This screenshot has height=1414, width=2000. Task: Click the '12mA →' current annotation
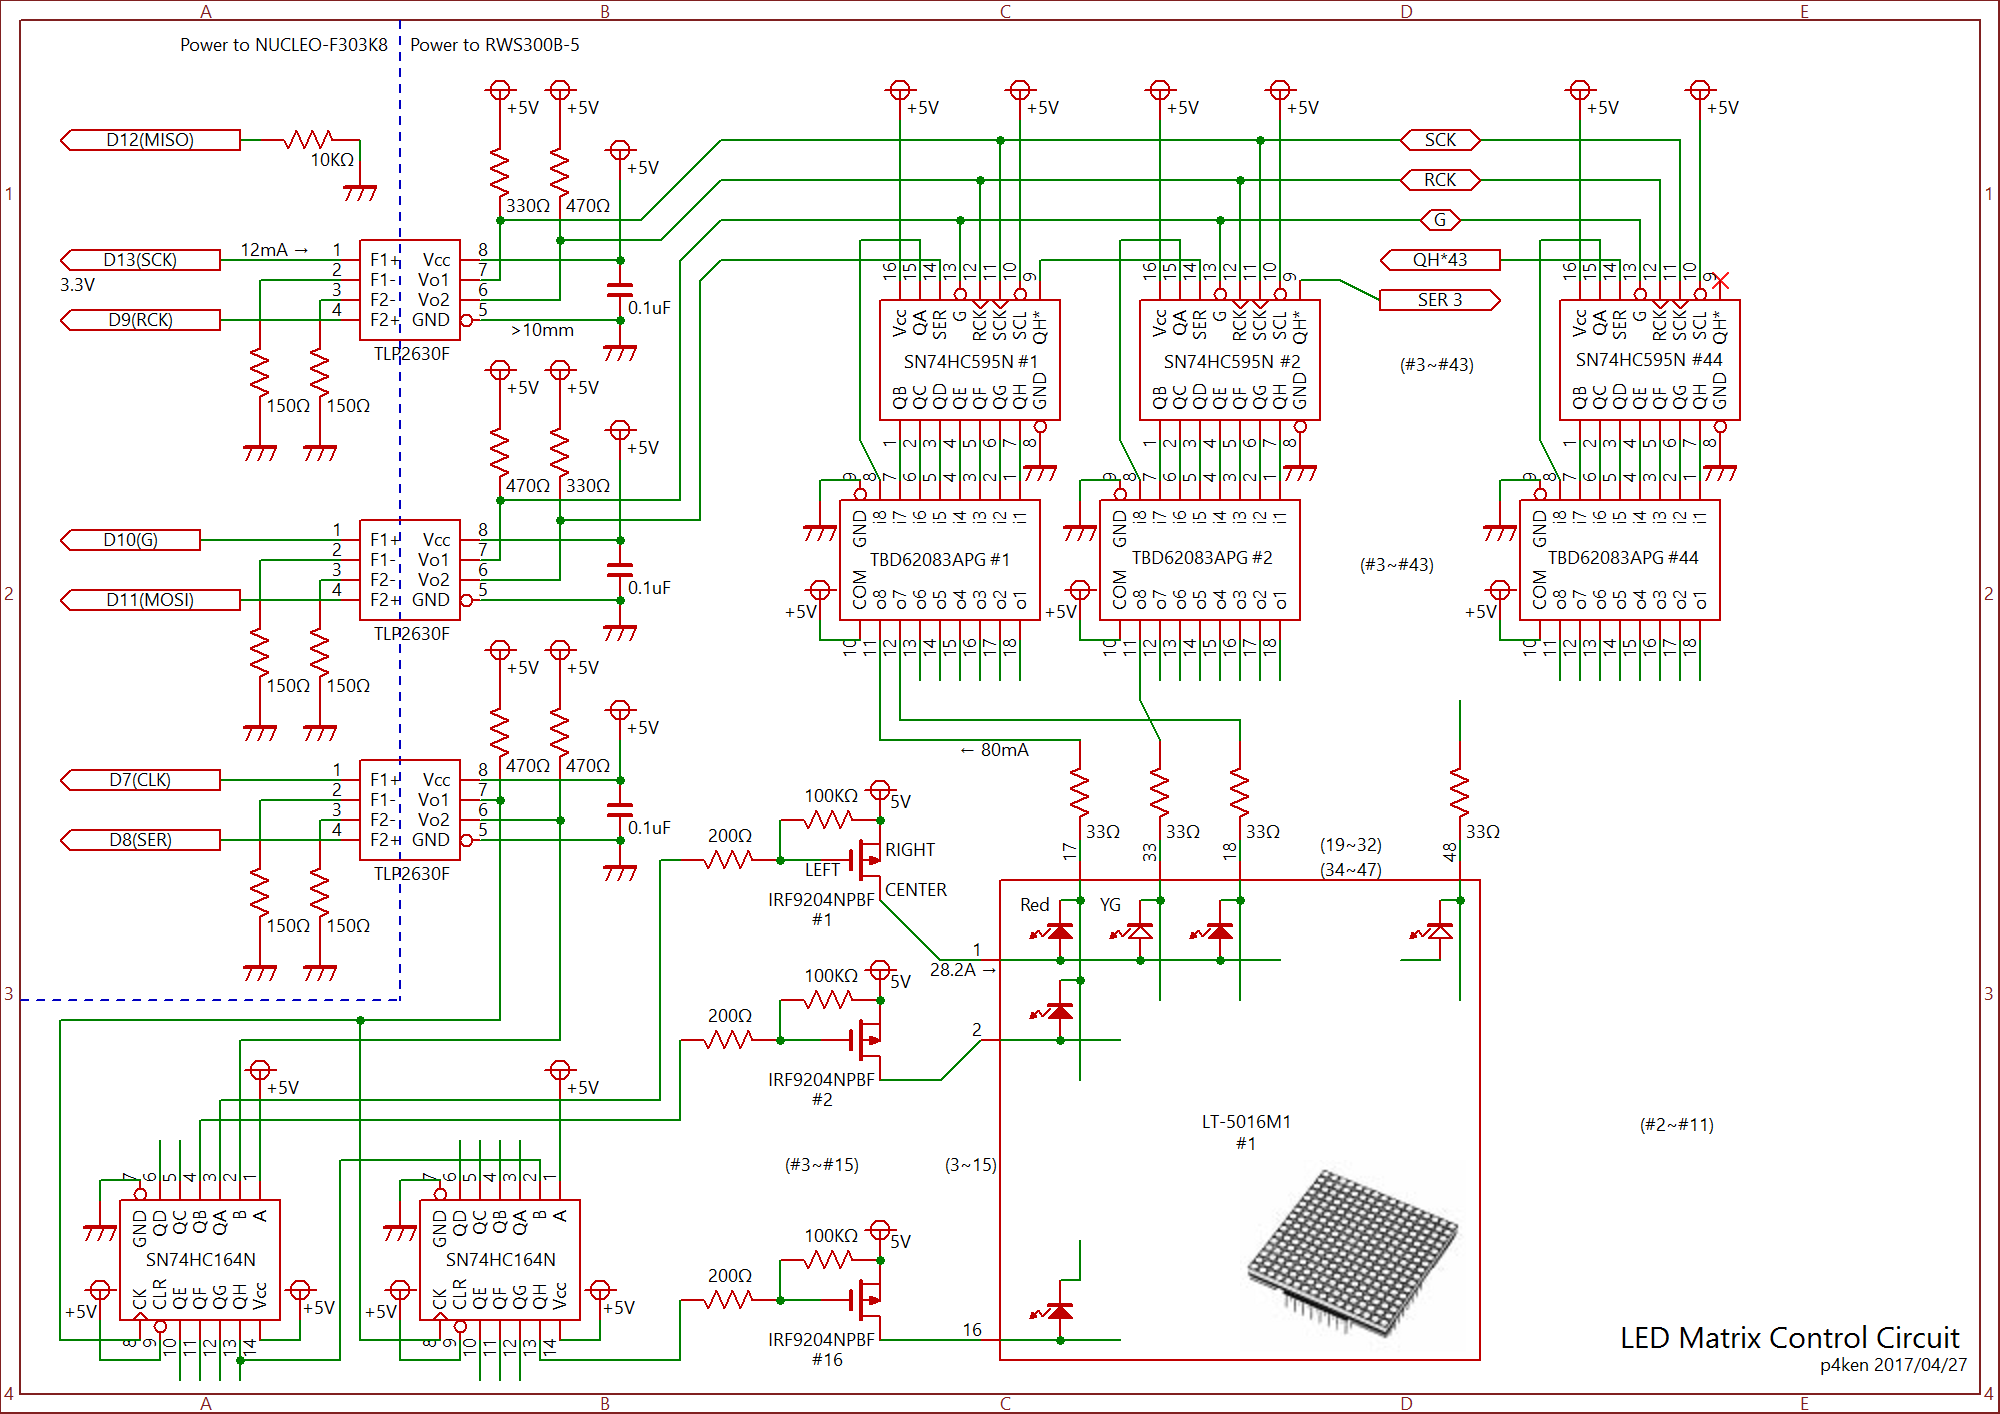tap(274, 250)
